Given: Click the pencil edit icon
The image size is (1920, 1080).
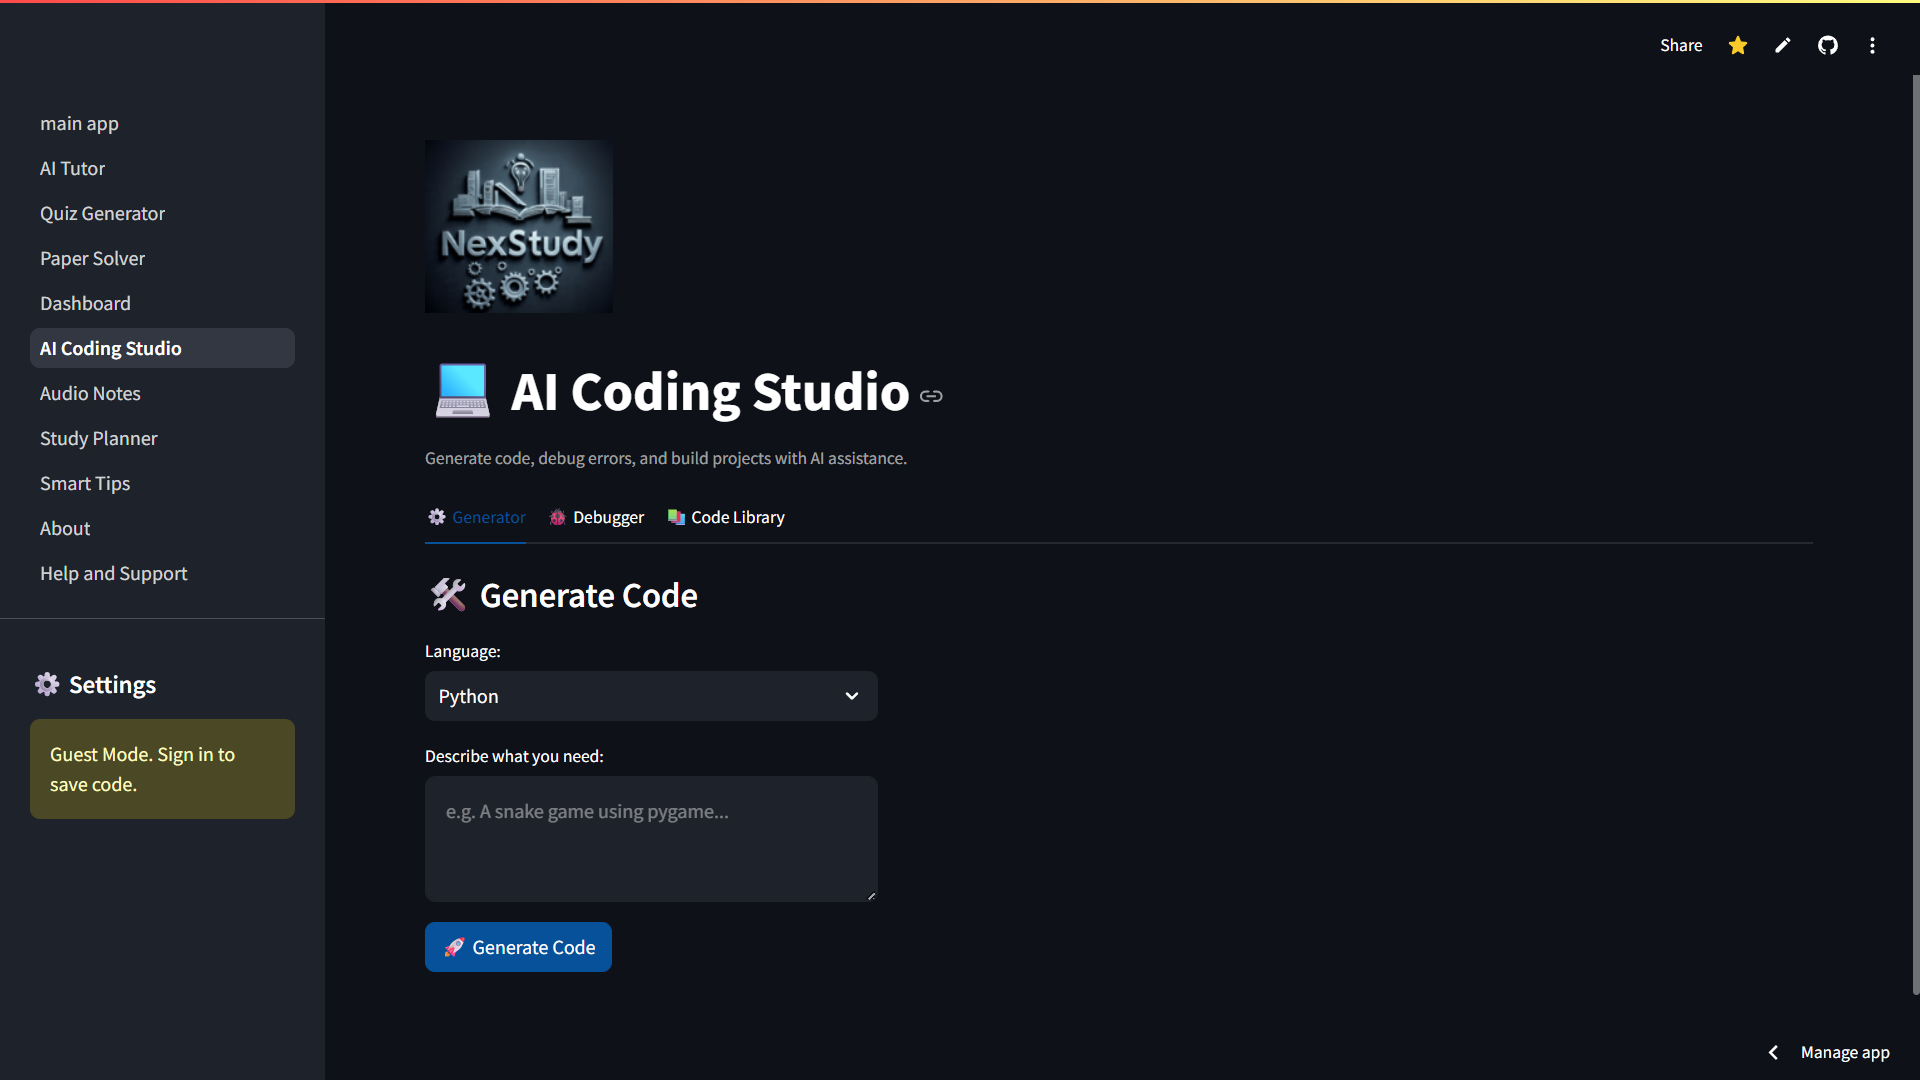Looking at the screenshot, I should tap(1782, 46).
